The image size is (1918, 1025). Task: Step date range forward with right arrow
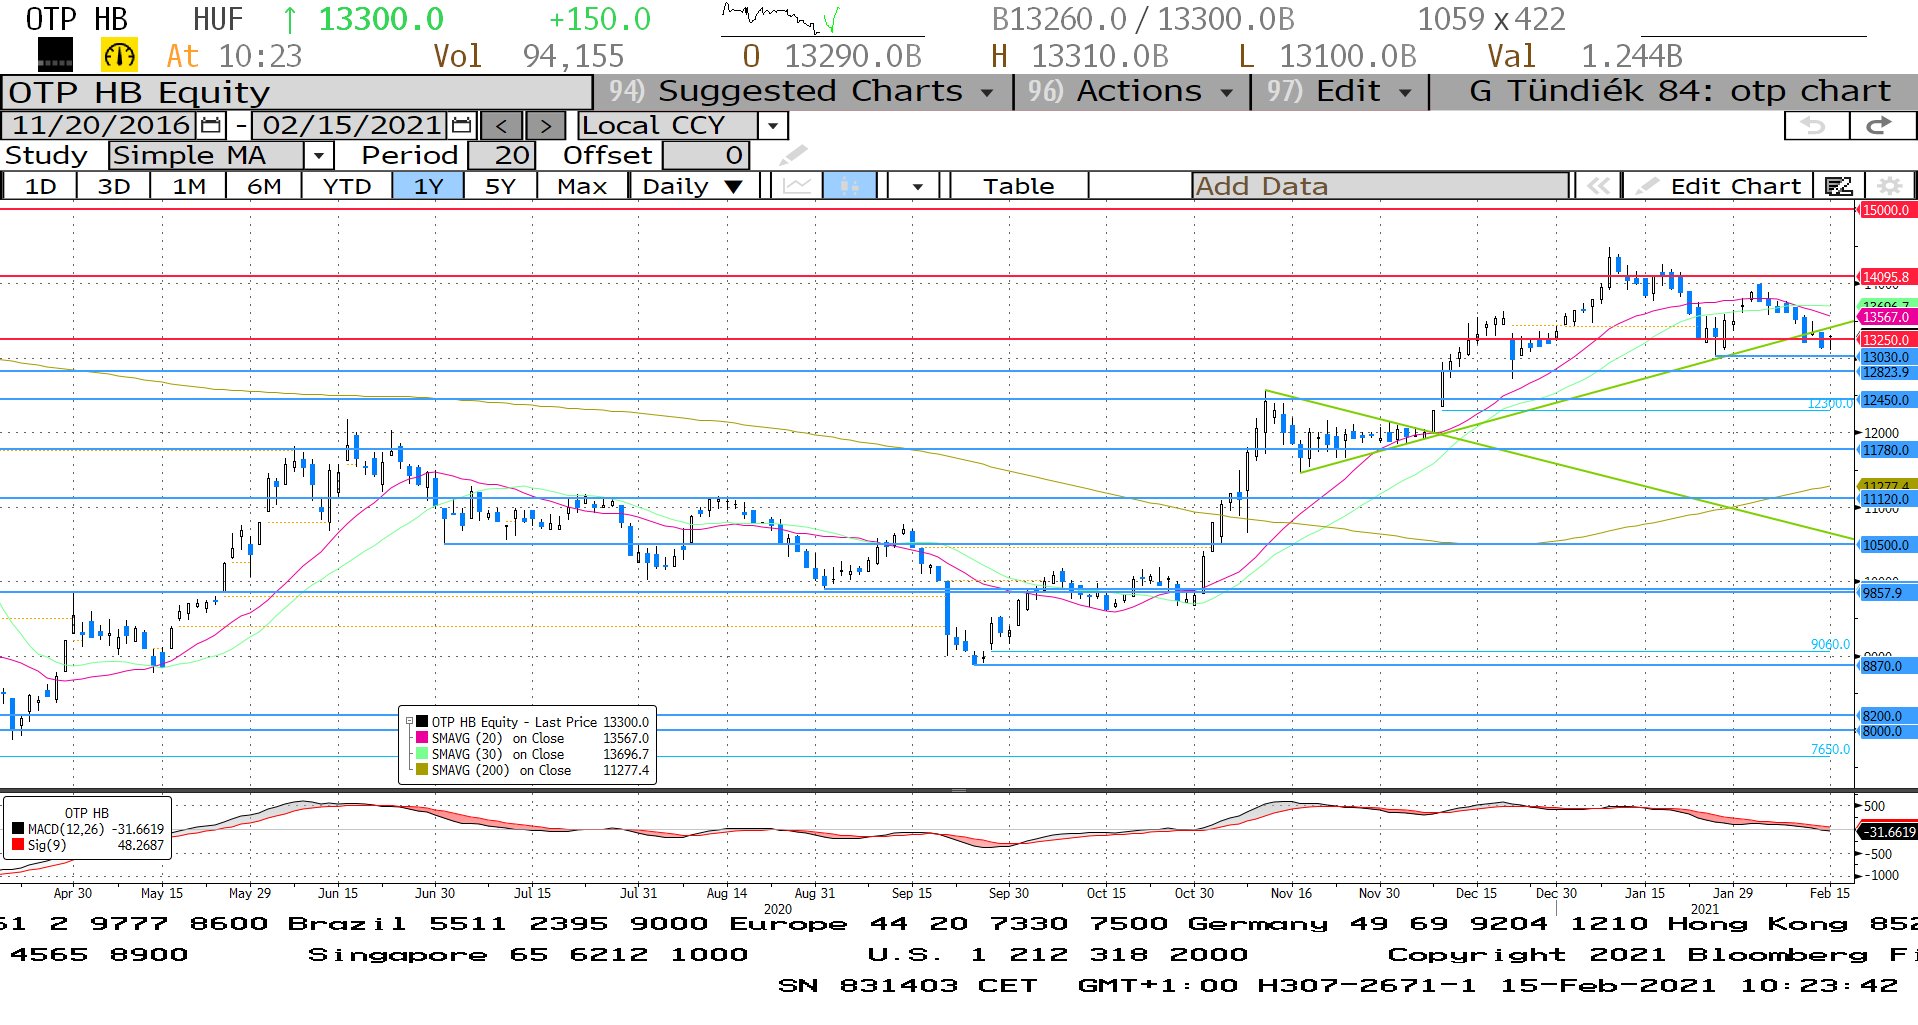(x=545, y=126)
